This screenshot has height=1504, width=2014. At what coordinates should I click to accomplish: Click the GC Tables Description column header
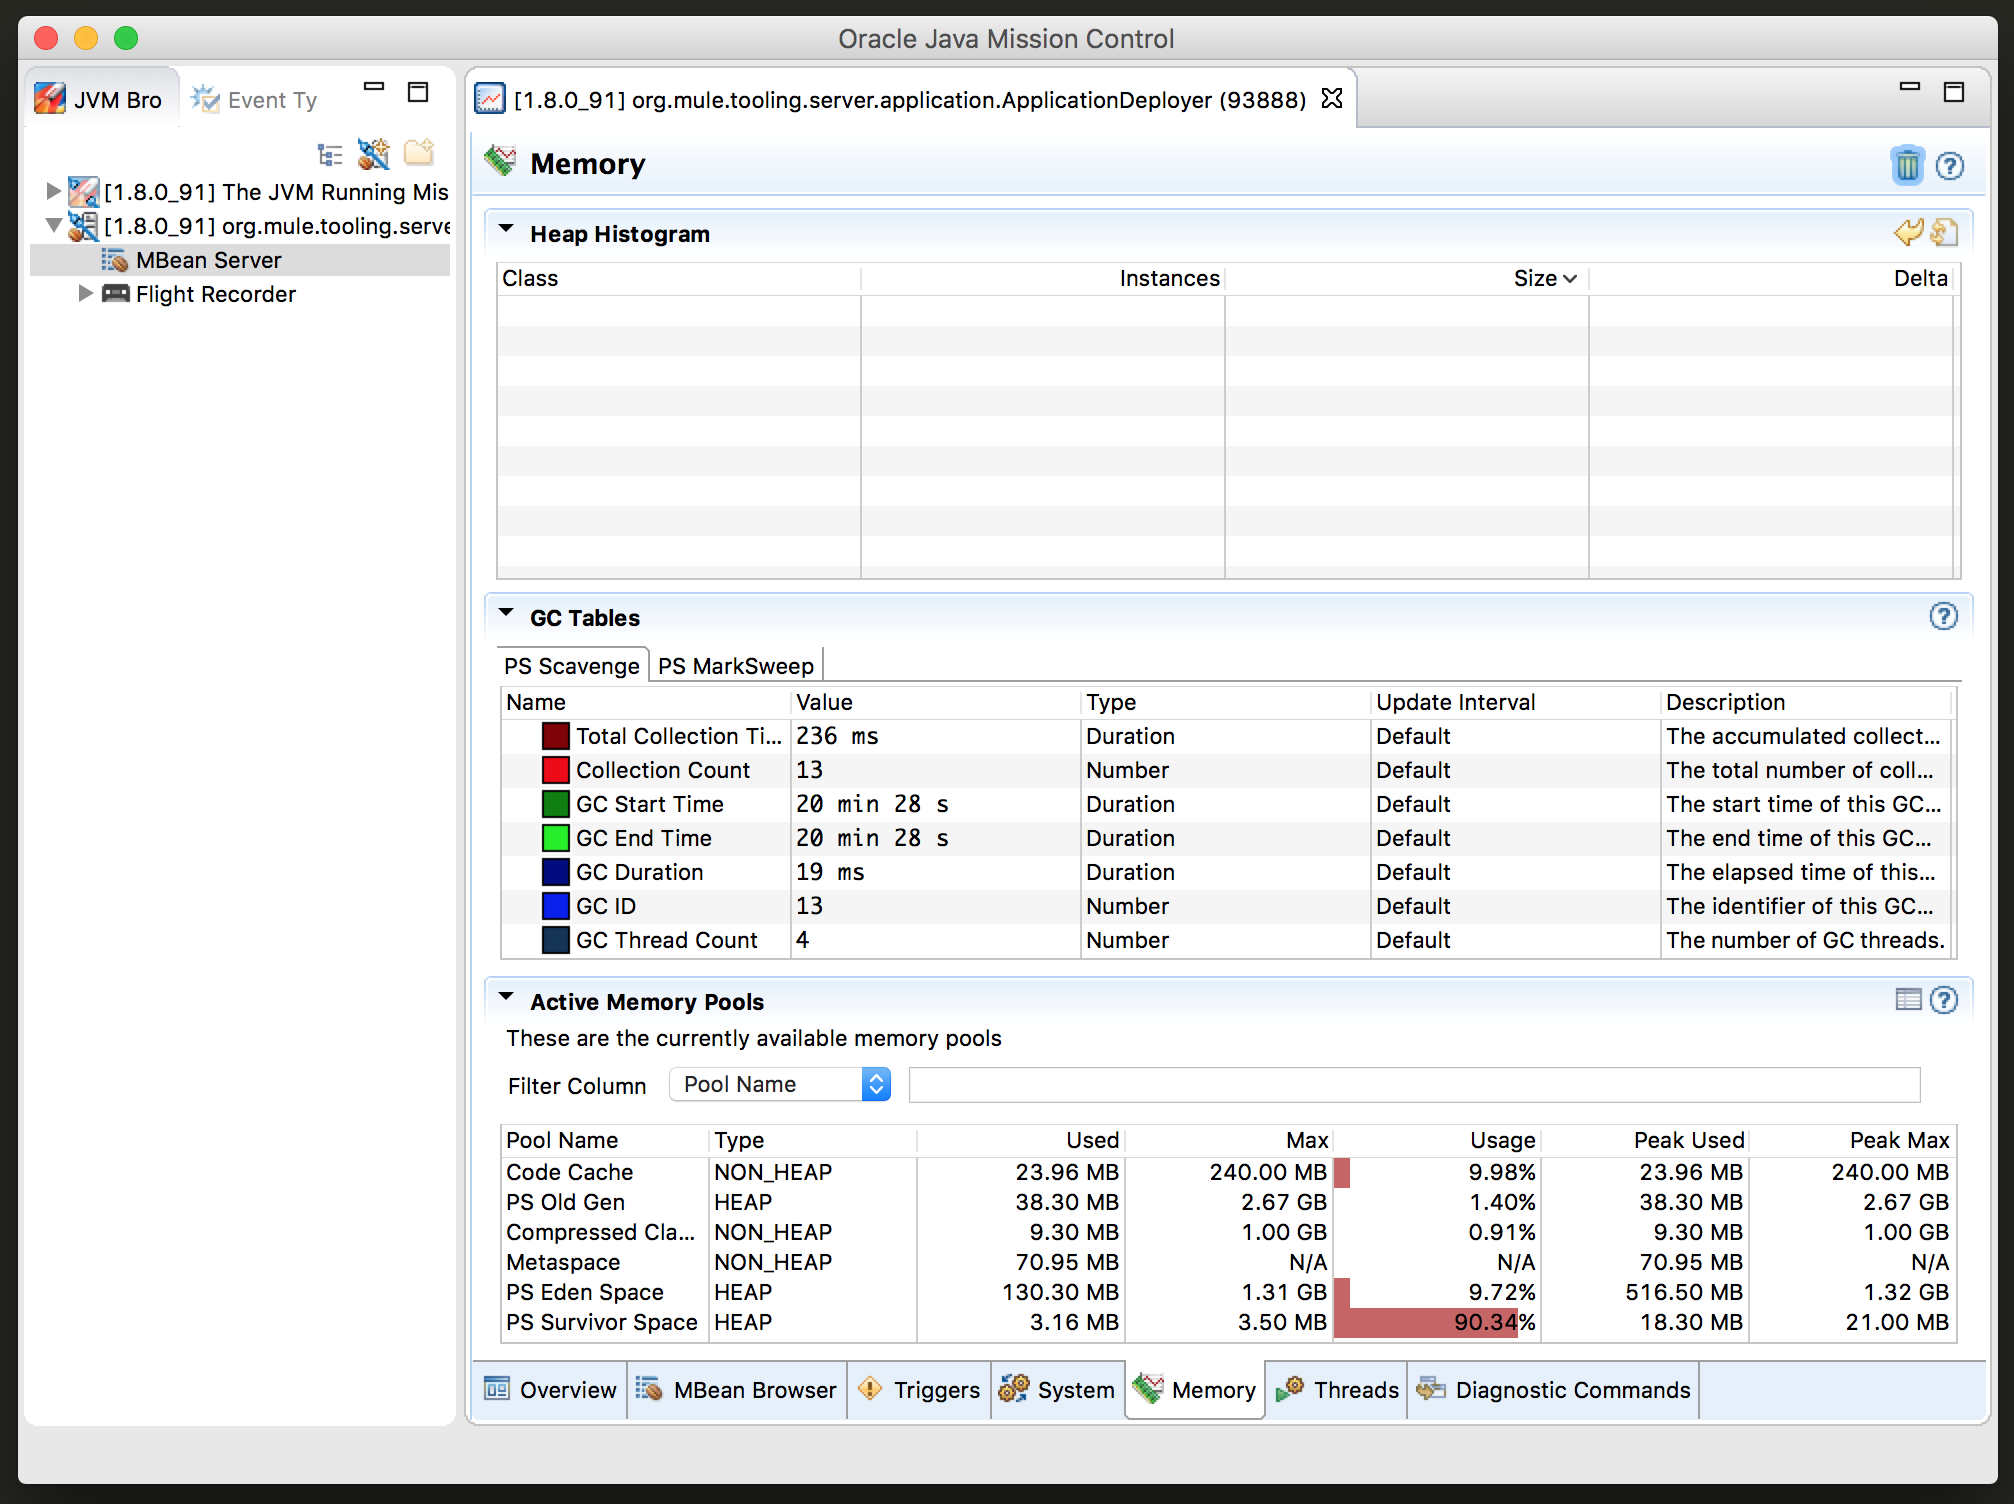(1806, 702)
